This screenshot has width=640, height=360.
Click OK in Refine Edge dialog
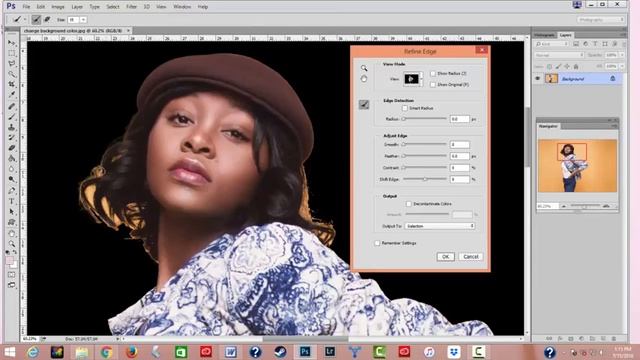click(445, 256)
